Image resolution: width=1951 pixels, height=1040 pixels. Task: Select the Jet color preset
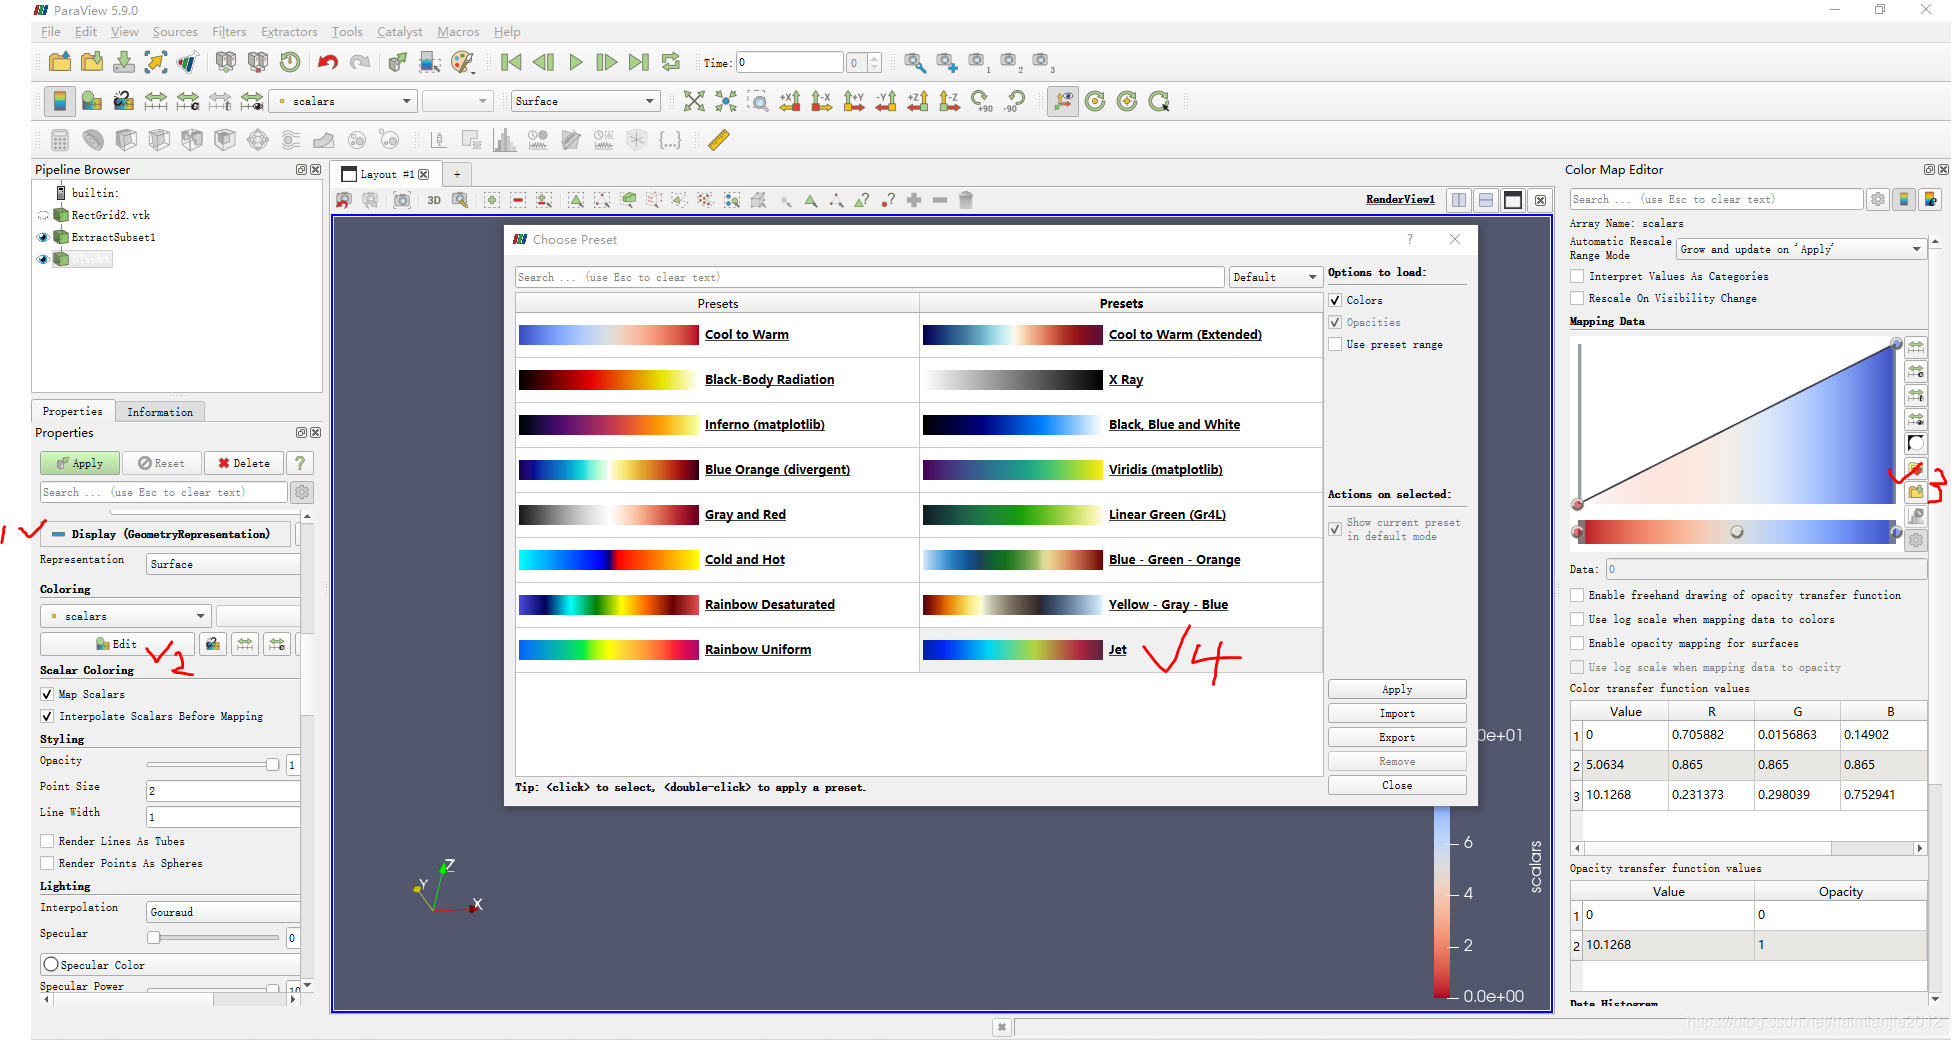click(x=1117, y=650)
